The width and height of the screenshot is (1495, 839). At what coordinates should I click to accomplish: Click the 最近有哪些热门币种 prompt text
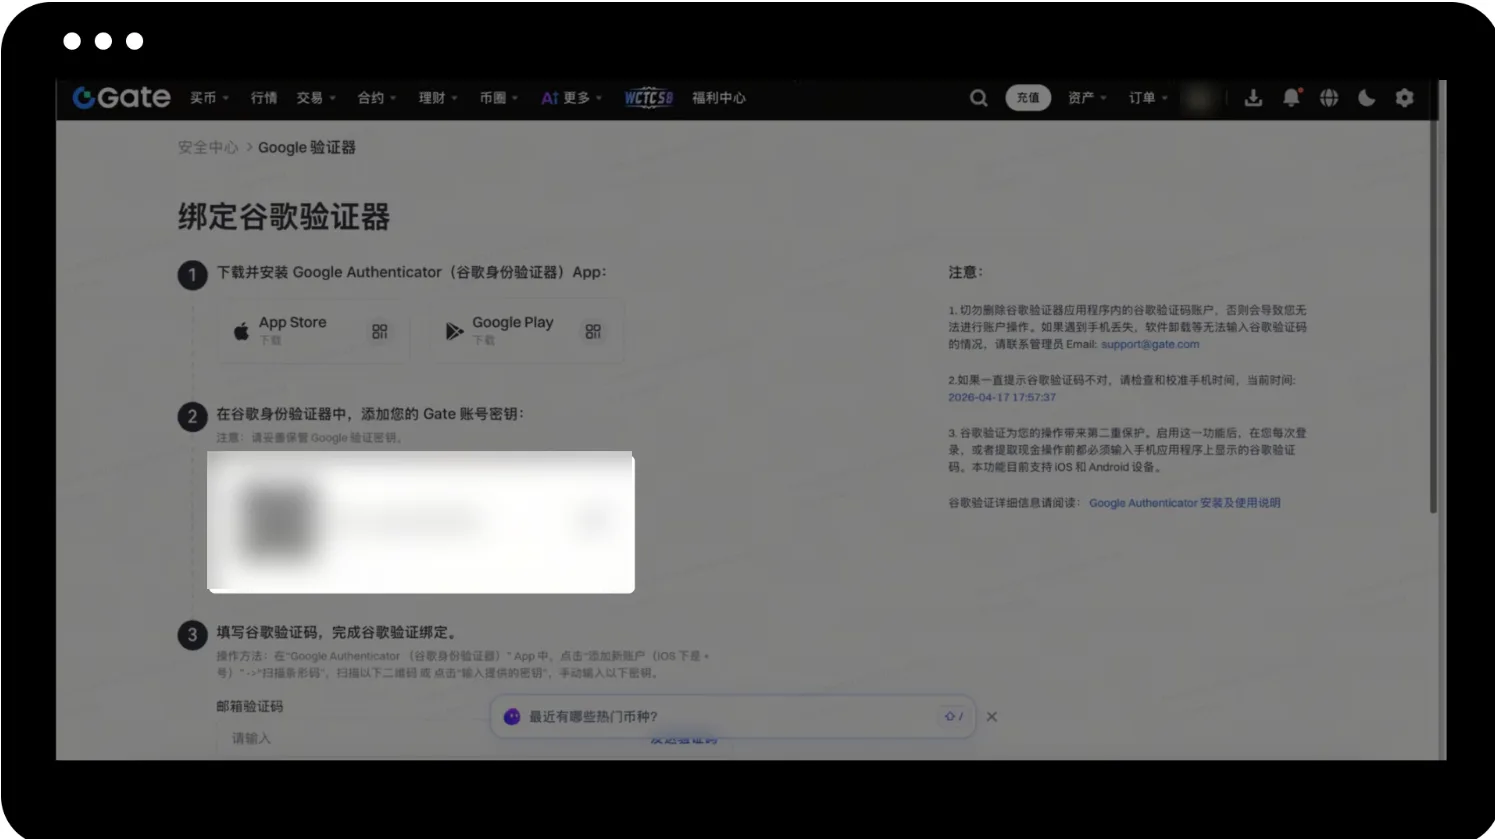593,717
